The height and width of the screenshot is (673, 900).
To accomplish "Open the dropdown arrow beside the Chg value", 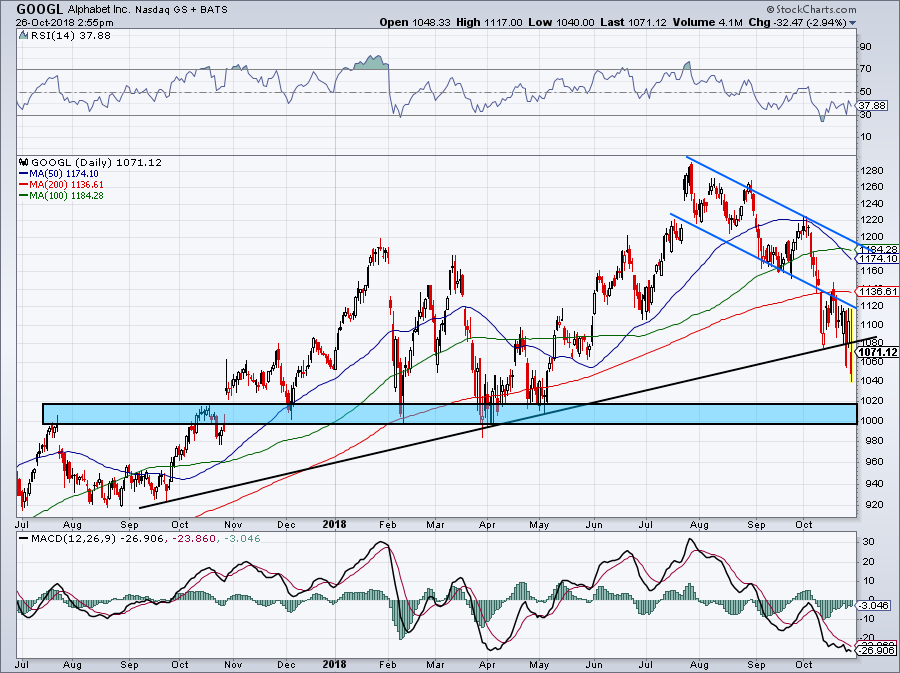I will 852,23.
